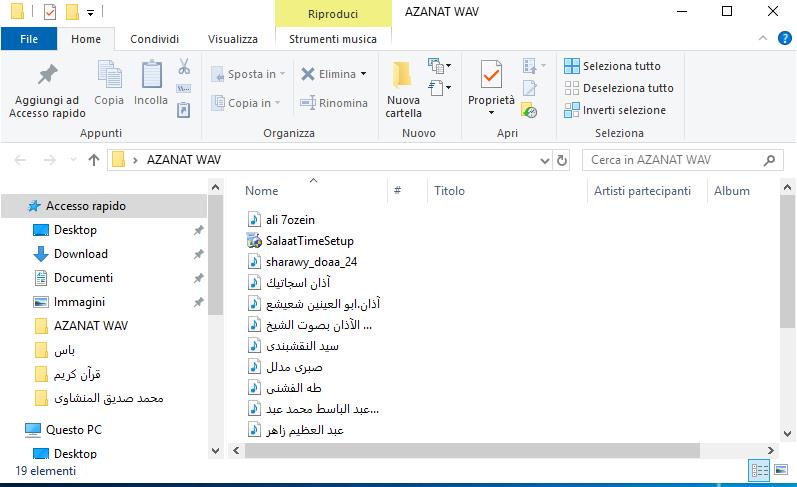Select the ali 7ozein audio file
This screenshot has width=797, height=487.
[290, 219]
